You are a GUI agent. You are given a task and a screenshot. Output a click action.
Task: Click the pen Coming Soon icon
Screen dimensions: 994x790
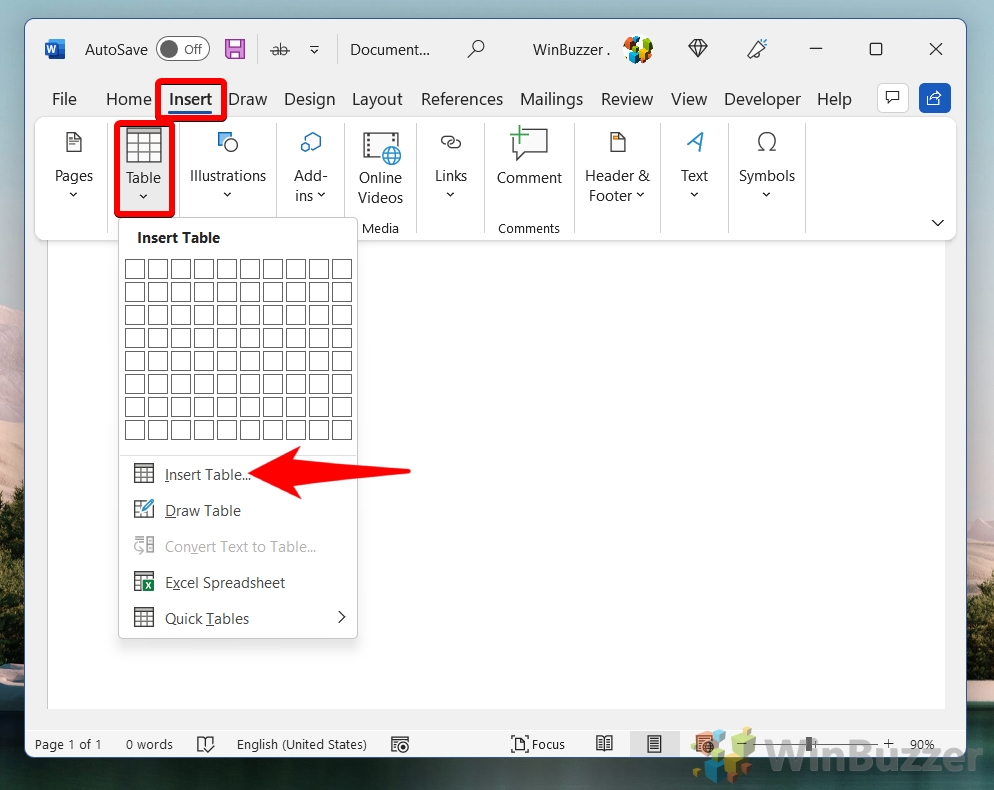click(757, 49)
